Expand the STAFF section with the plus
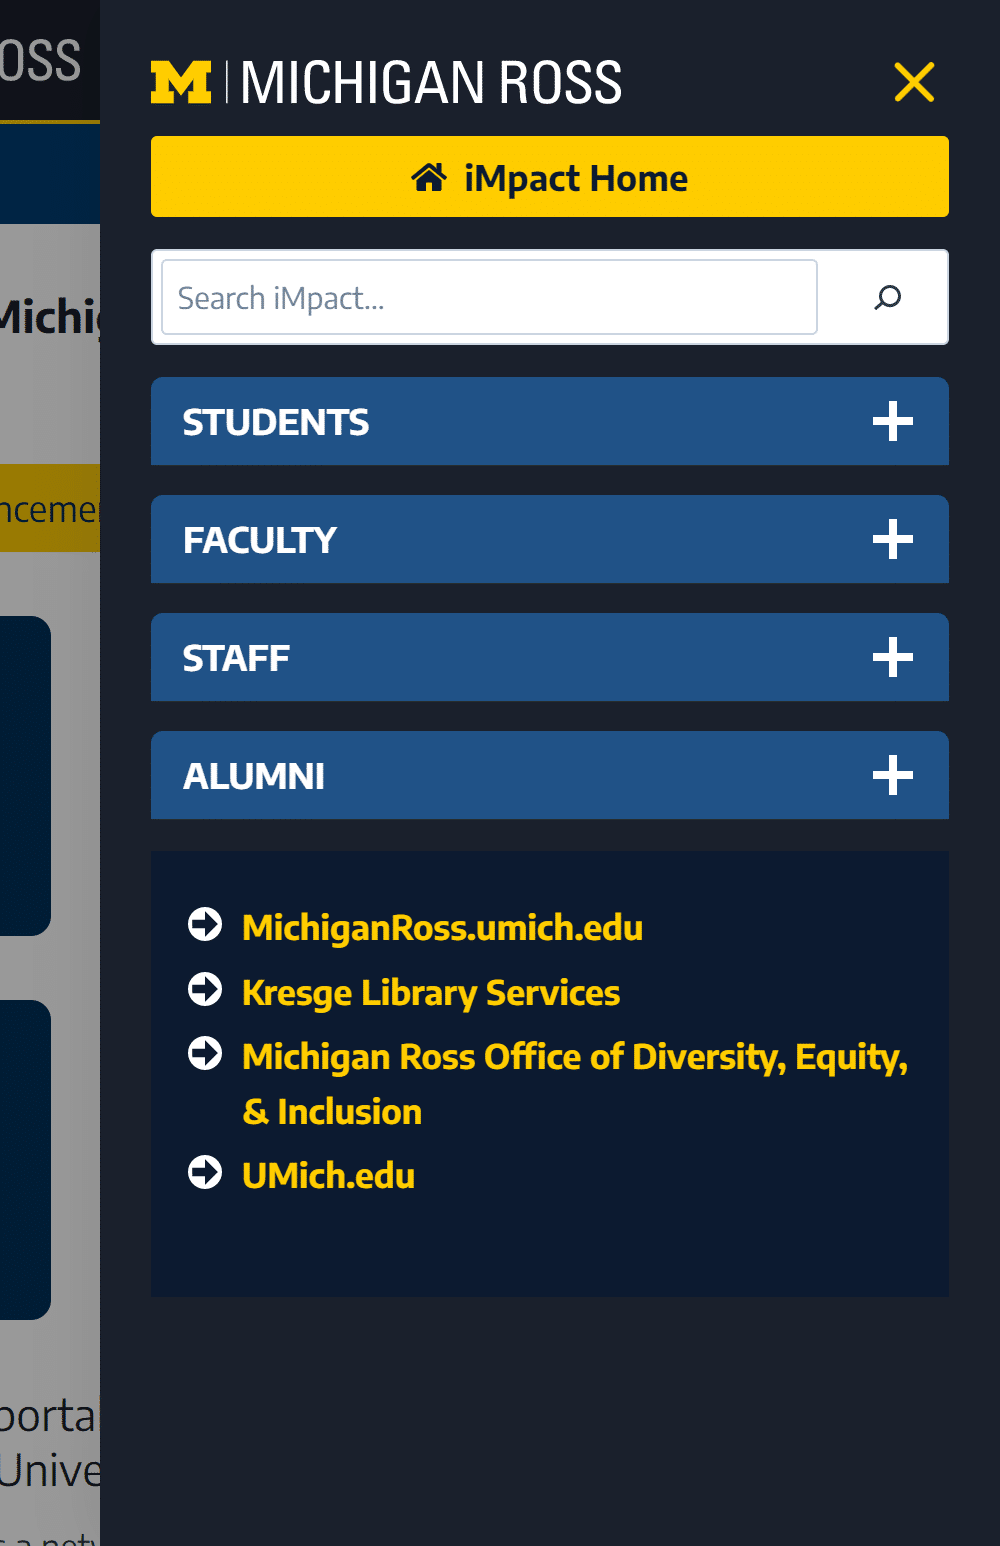The height and width of the screenshot is (1546, 1000). (893, 657)
